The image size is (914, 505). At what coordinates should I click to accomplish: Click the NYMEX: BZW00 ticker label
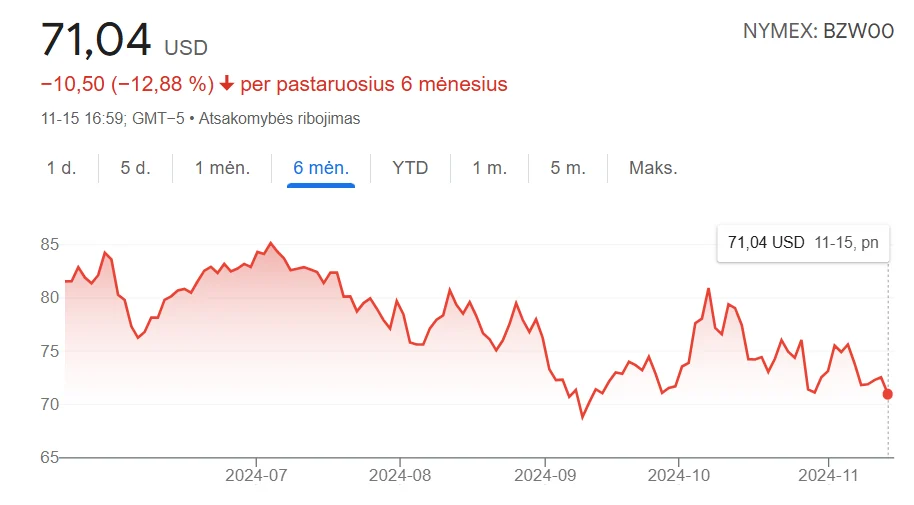pyautogui.click(x=818, y=31)
